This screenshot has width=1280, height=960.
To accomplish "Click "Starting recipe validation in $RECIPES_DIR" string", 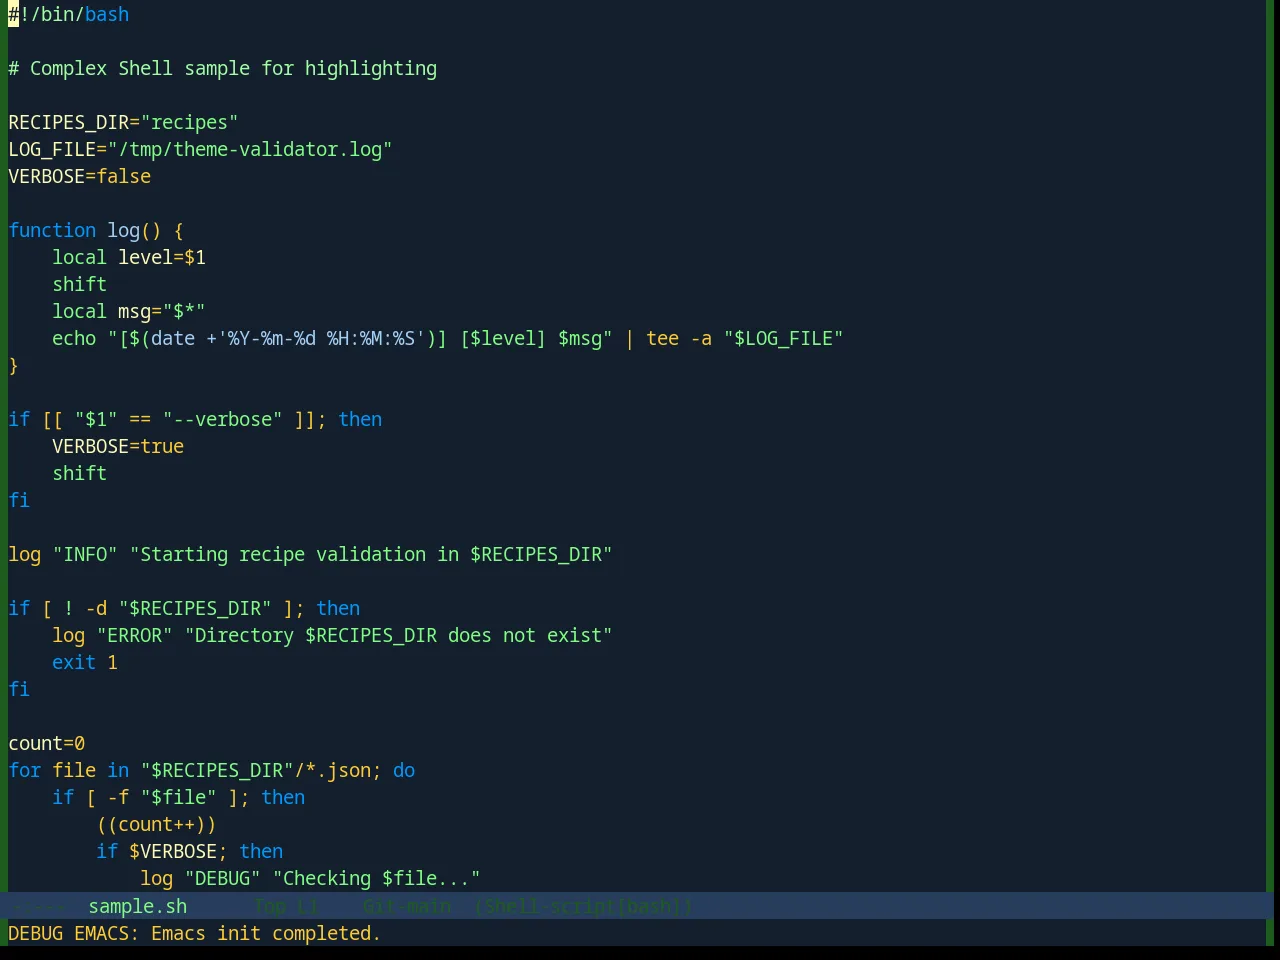I will point(371,554).
